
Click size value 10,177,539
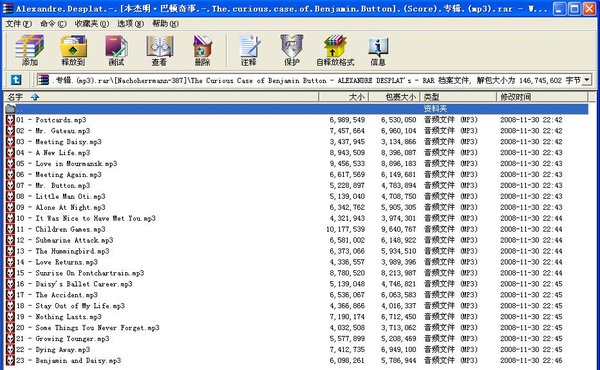click(345, 229)
